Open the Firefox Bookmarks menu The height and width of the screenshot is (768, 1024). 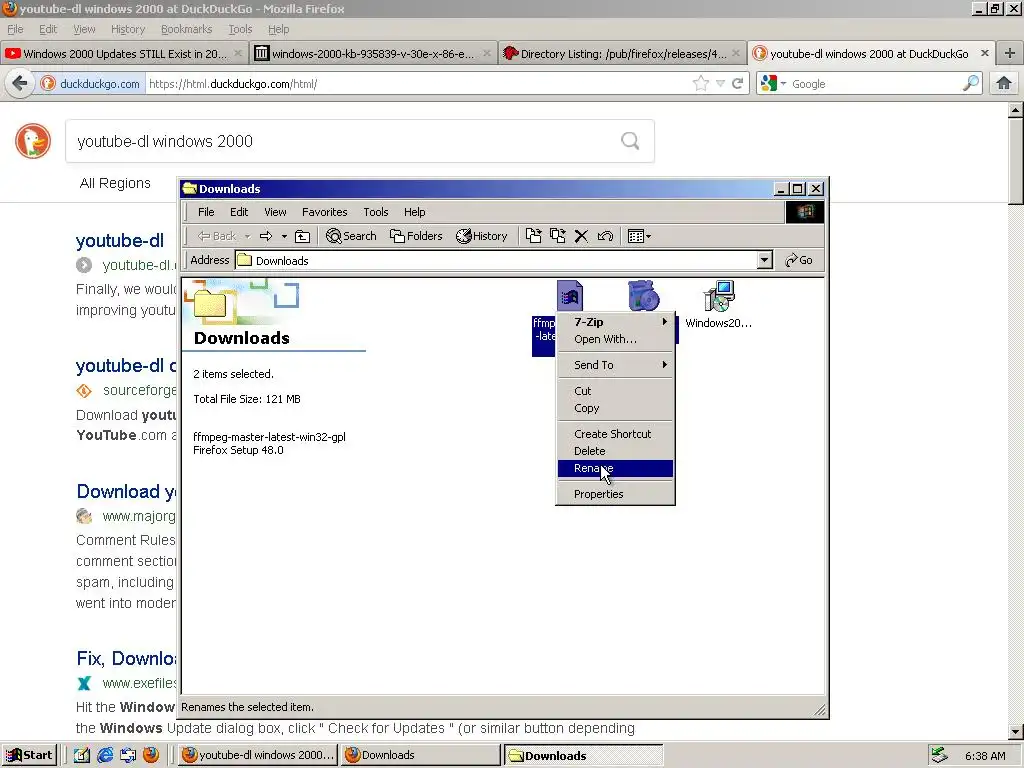(x=186, y=29)
